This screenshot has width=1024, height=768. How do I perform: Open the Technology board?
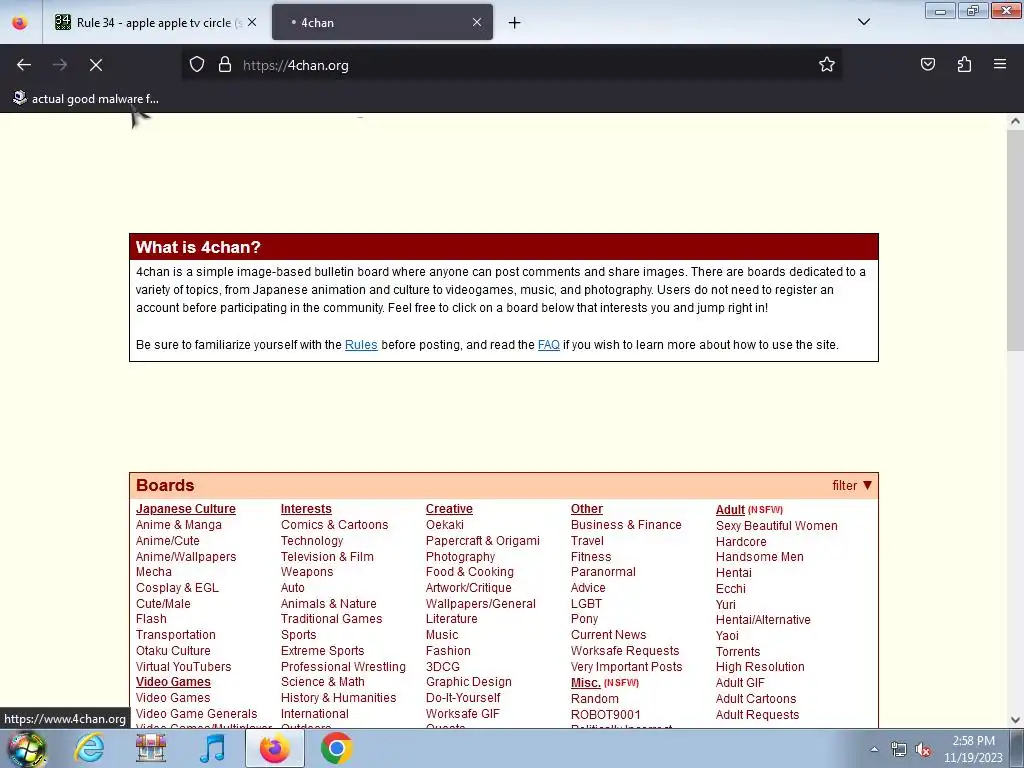click(312, 541)
